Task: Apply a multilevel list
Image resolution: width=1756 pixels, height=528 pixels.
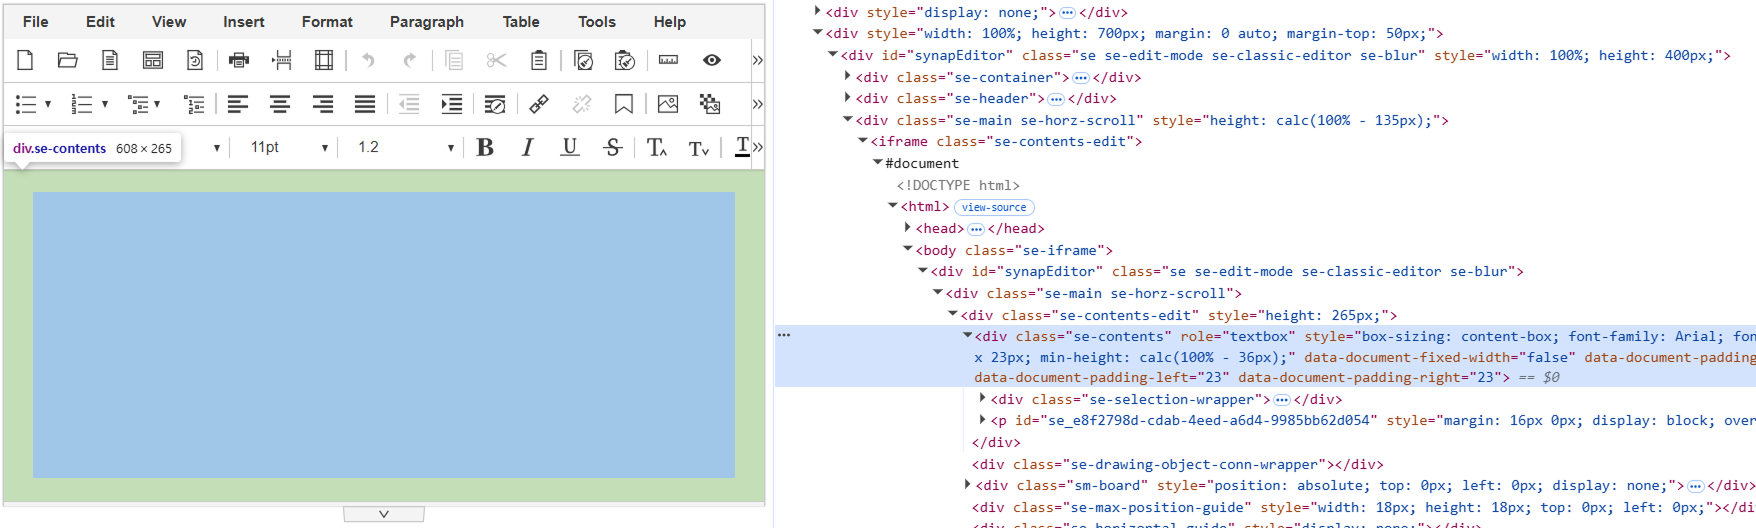Action: [138, 103]
